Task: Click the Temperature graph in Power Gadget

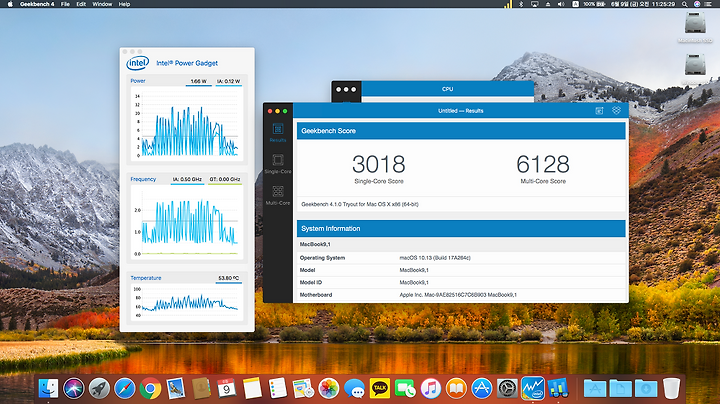Action: [x=187, y=302]
